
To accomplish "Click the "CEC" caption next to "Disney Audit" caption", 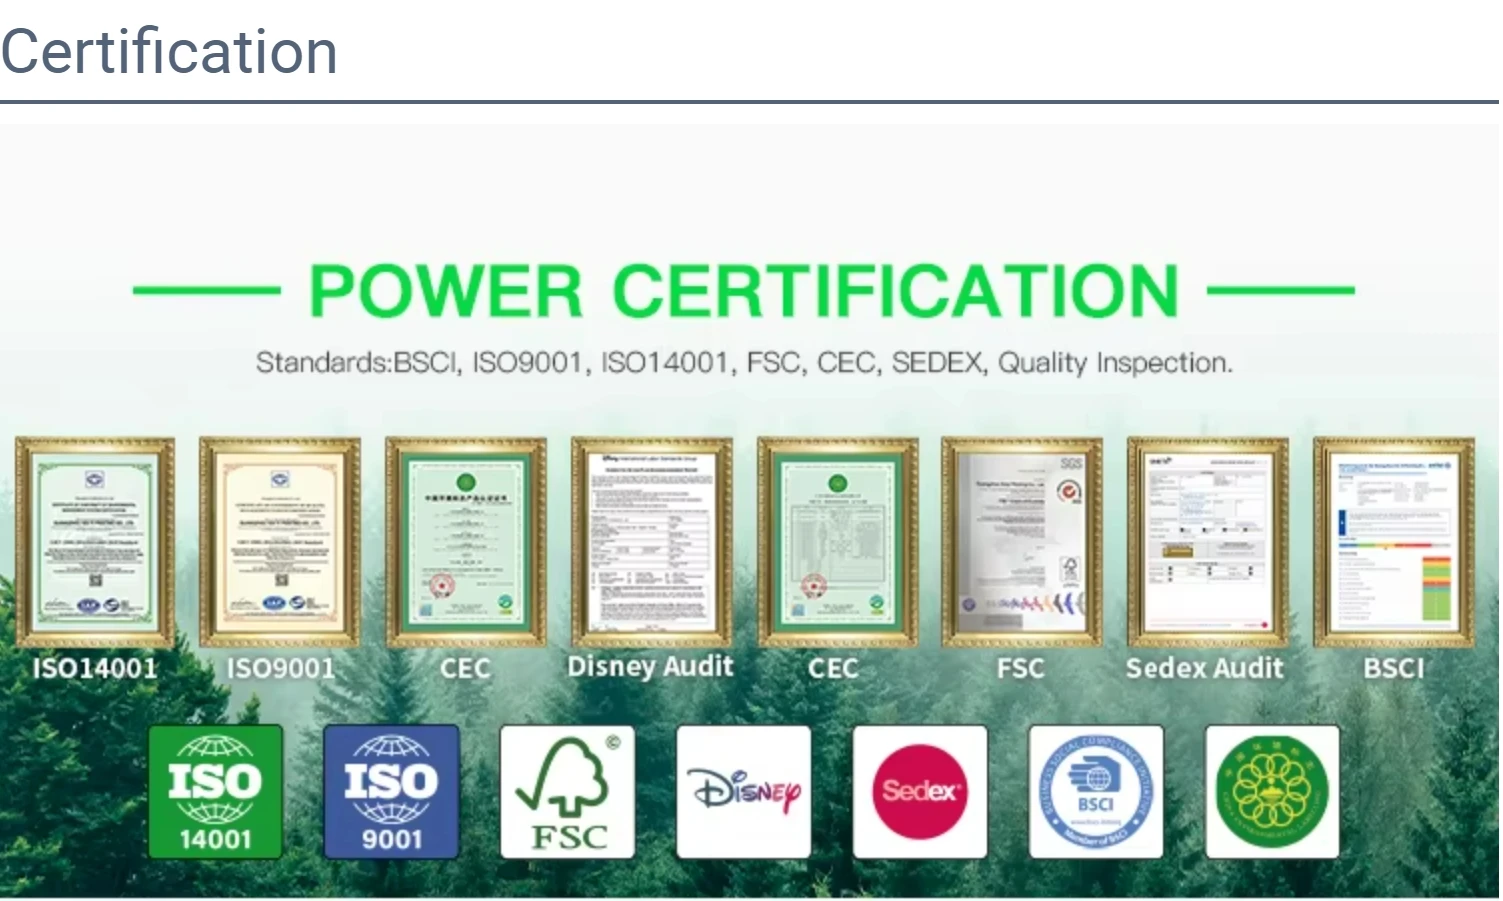I will coord(834,668).
